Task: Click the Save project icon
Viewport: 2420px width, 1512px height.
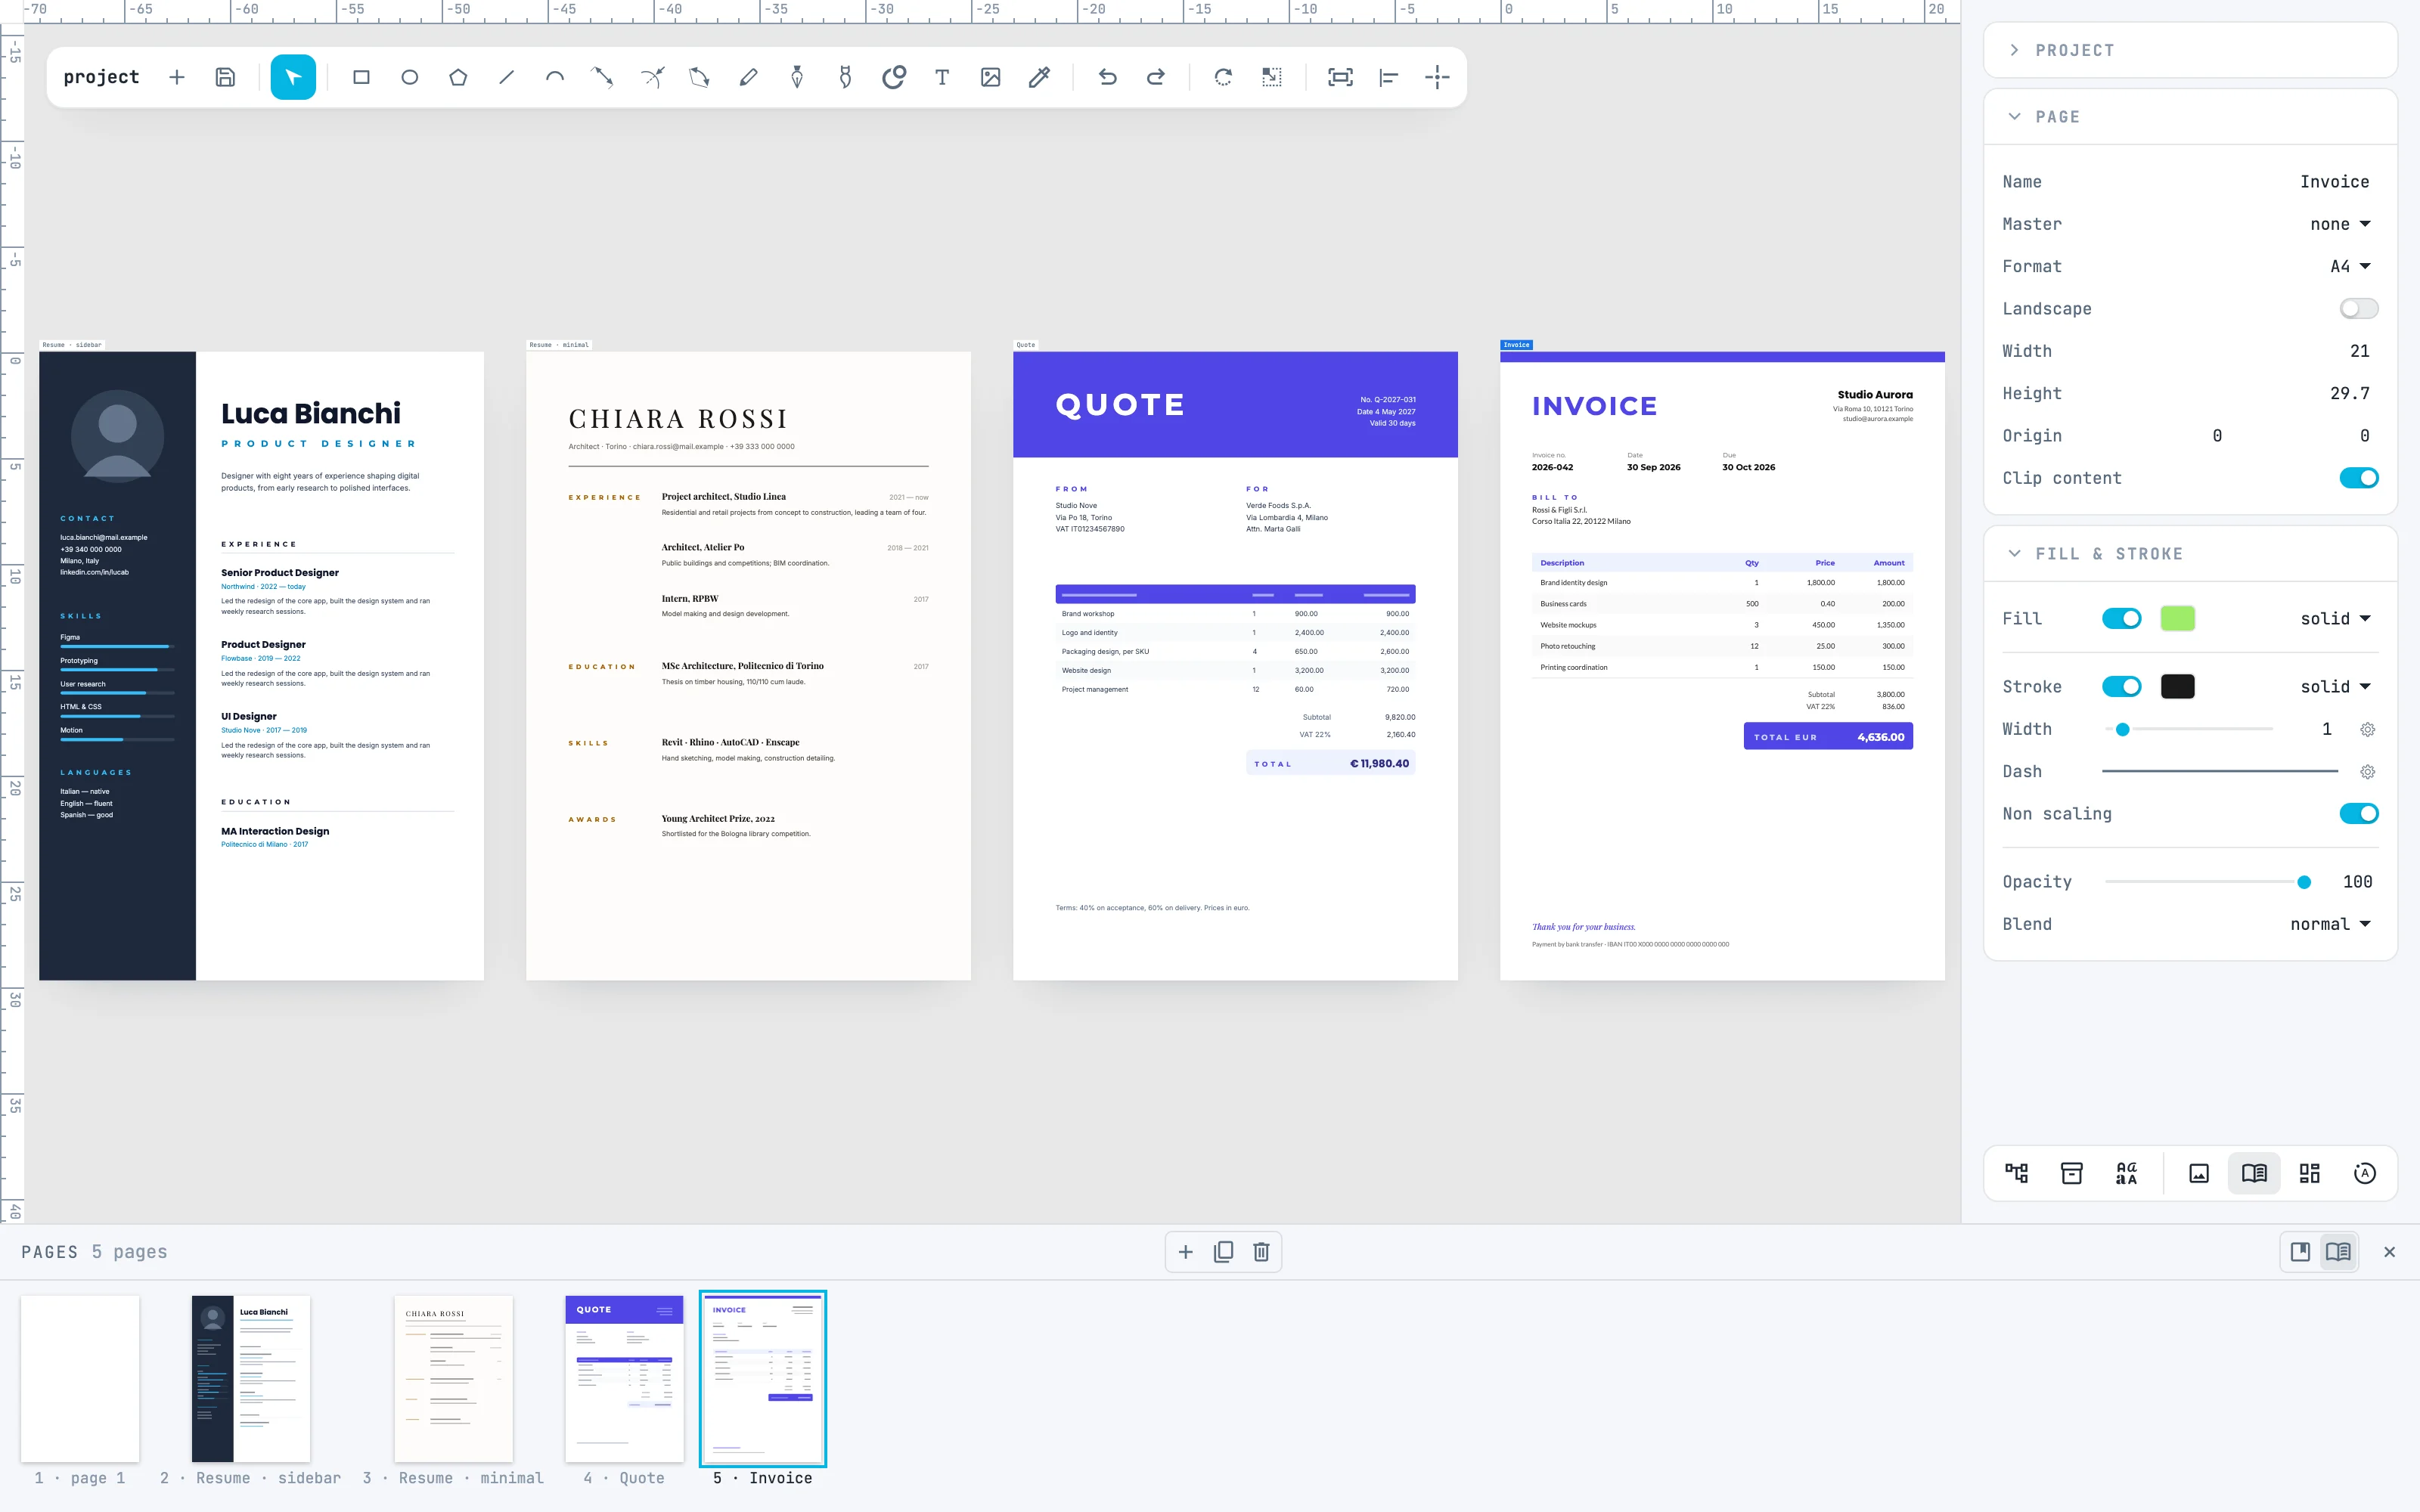Action: [x=226, y=77]
